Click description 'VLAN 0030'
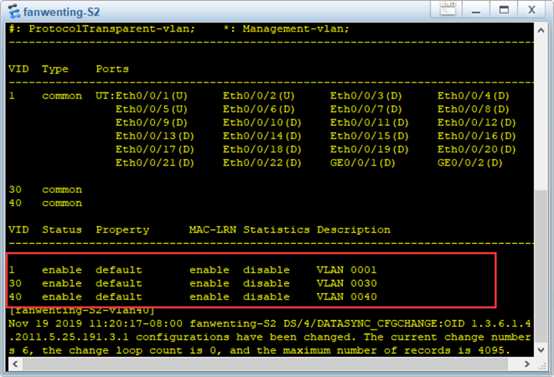This screenshot has width=554, height=377. click(347, 283)
